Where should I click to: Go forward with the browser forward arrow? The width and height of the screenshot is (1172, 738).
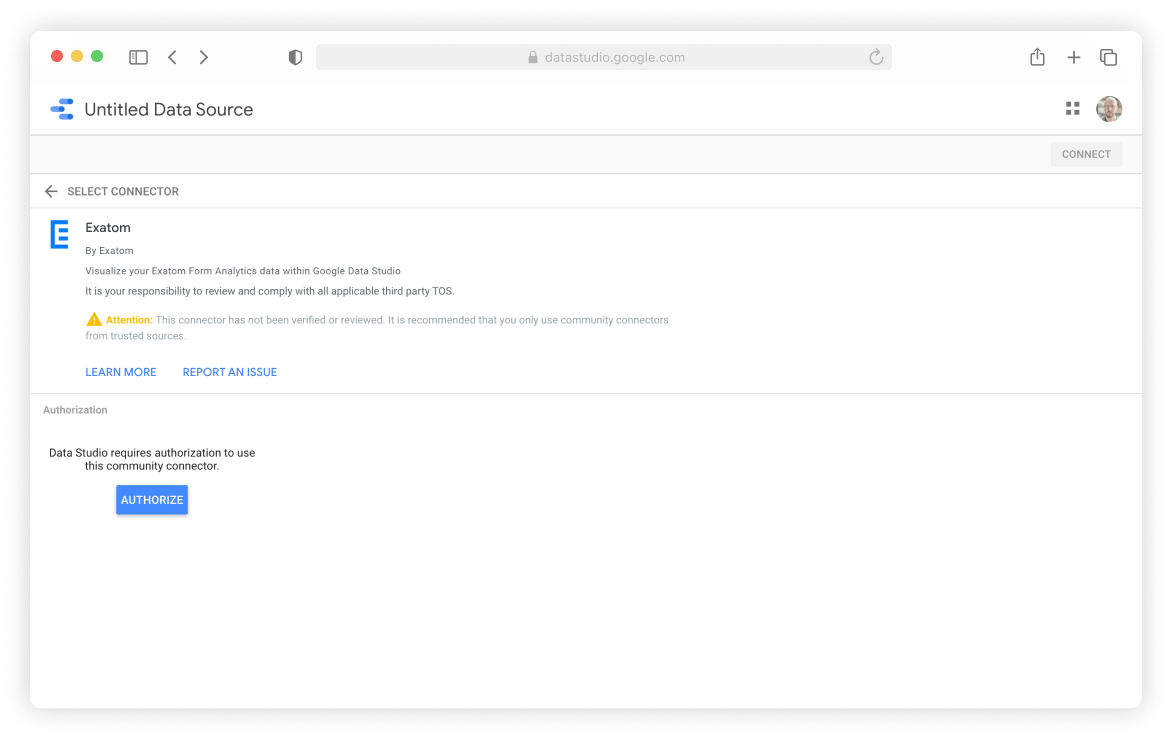(x=203, y=58)
